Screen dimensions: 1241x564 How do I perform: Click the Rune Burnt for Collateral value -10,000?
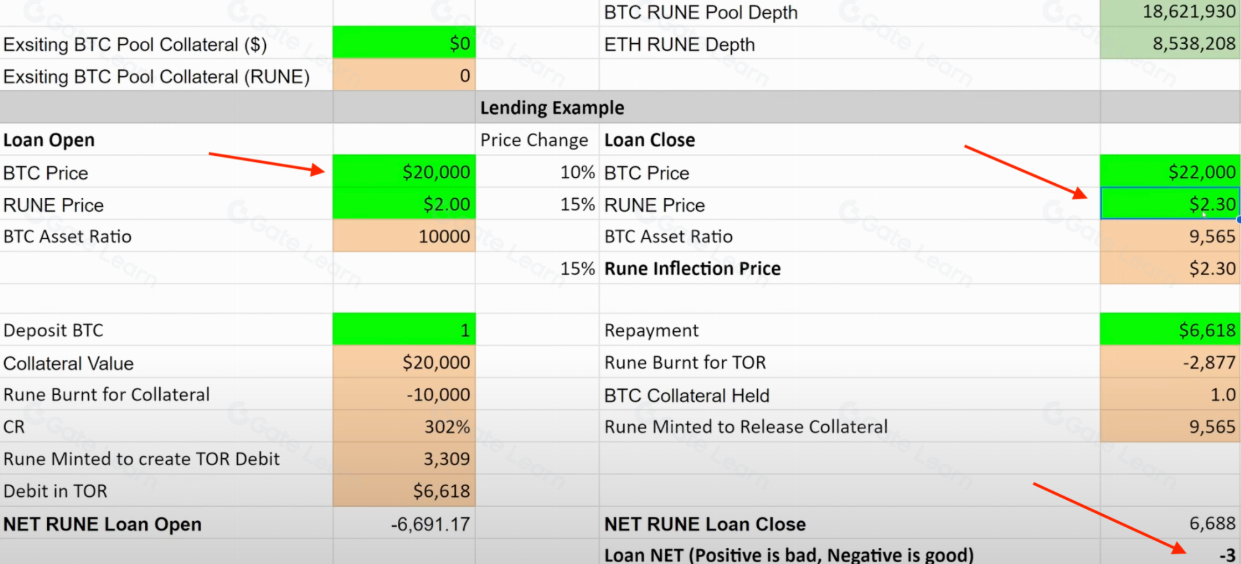coord(404,394)
